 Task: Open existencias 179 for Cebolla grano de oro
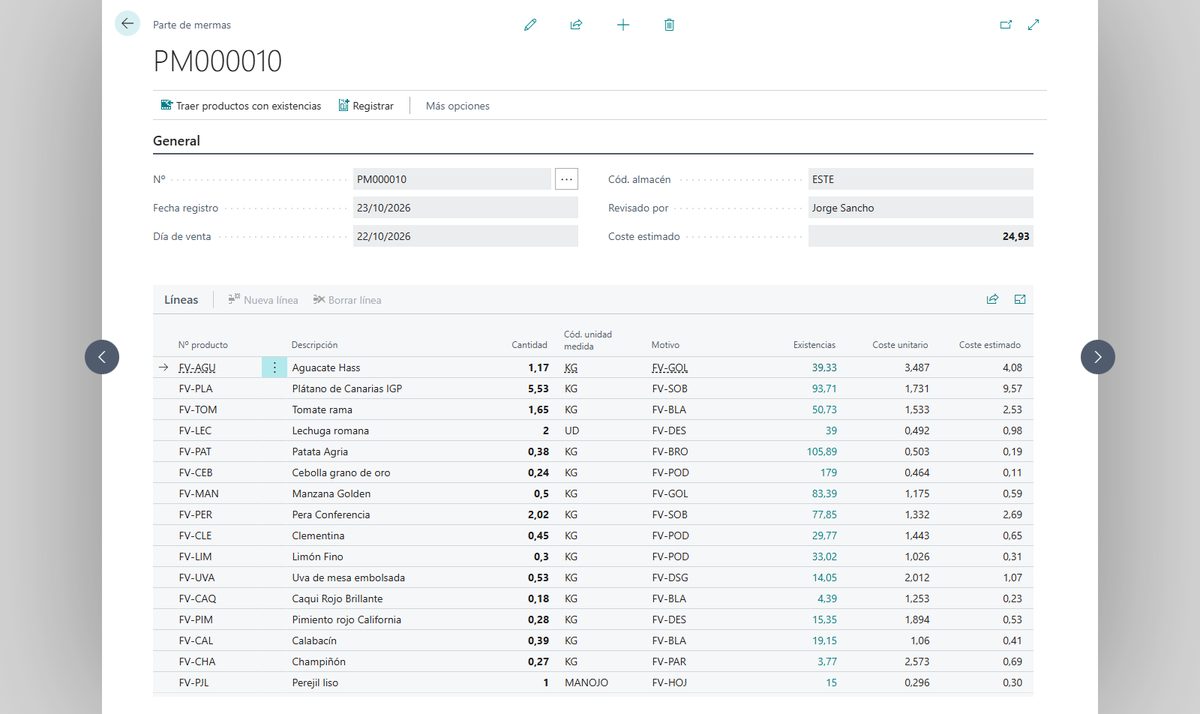pyautogui.click(x=829, y=473)
